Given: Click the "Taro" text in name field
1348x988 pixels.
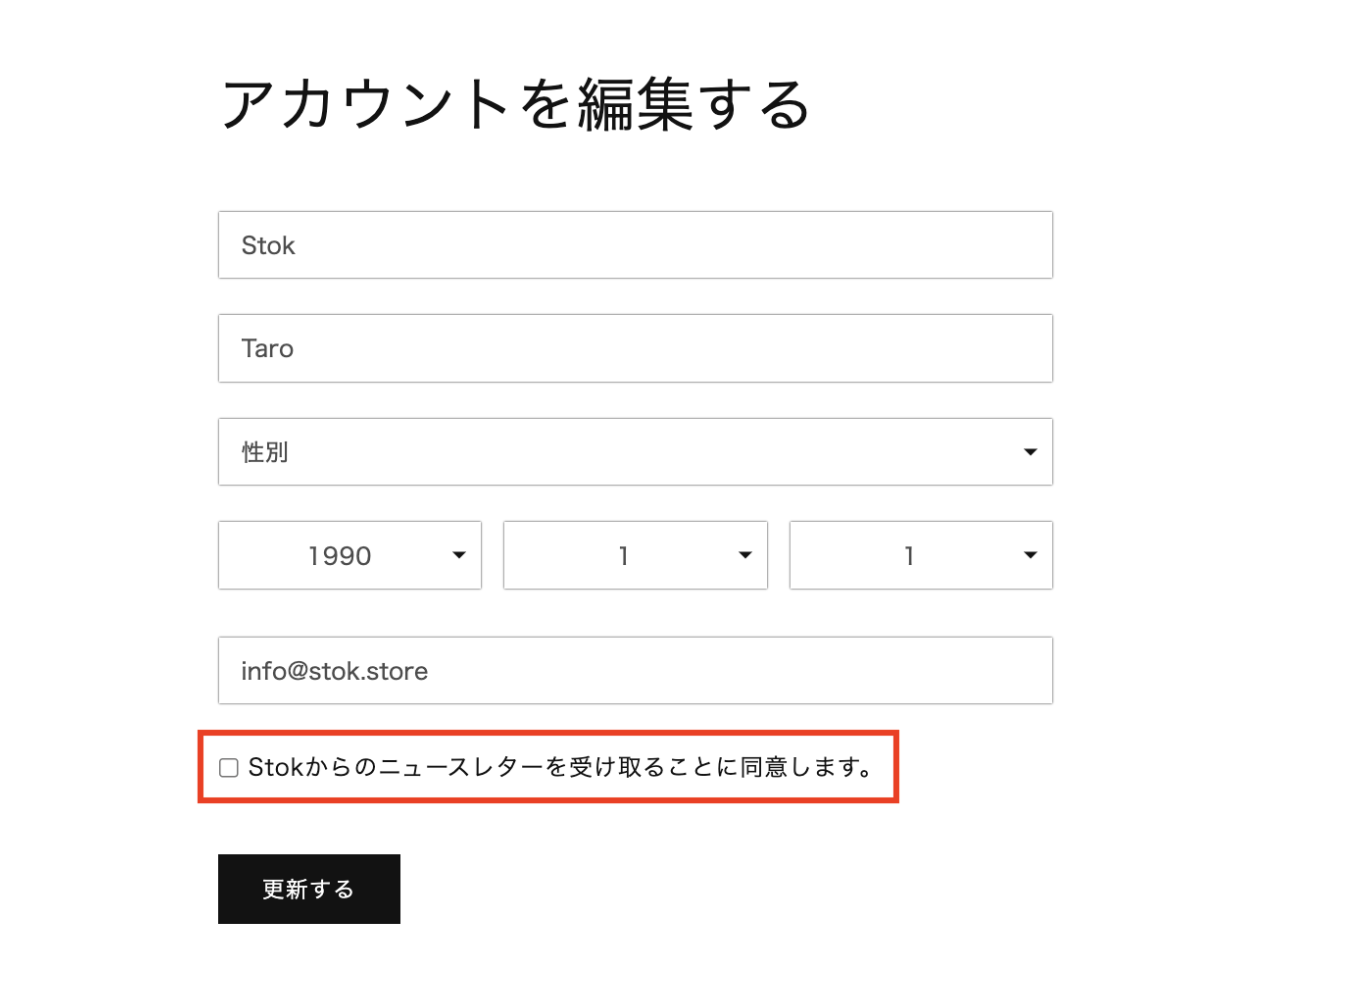Looking at the screenshot, I should pyautogui.click(x=267, y=349).
